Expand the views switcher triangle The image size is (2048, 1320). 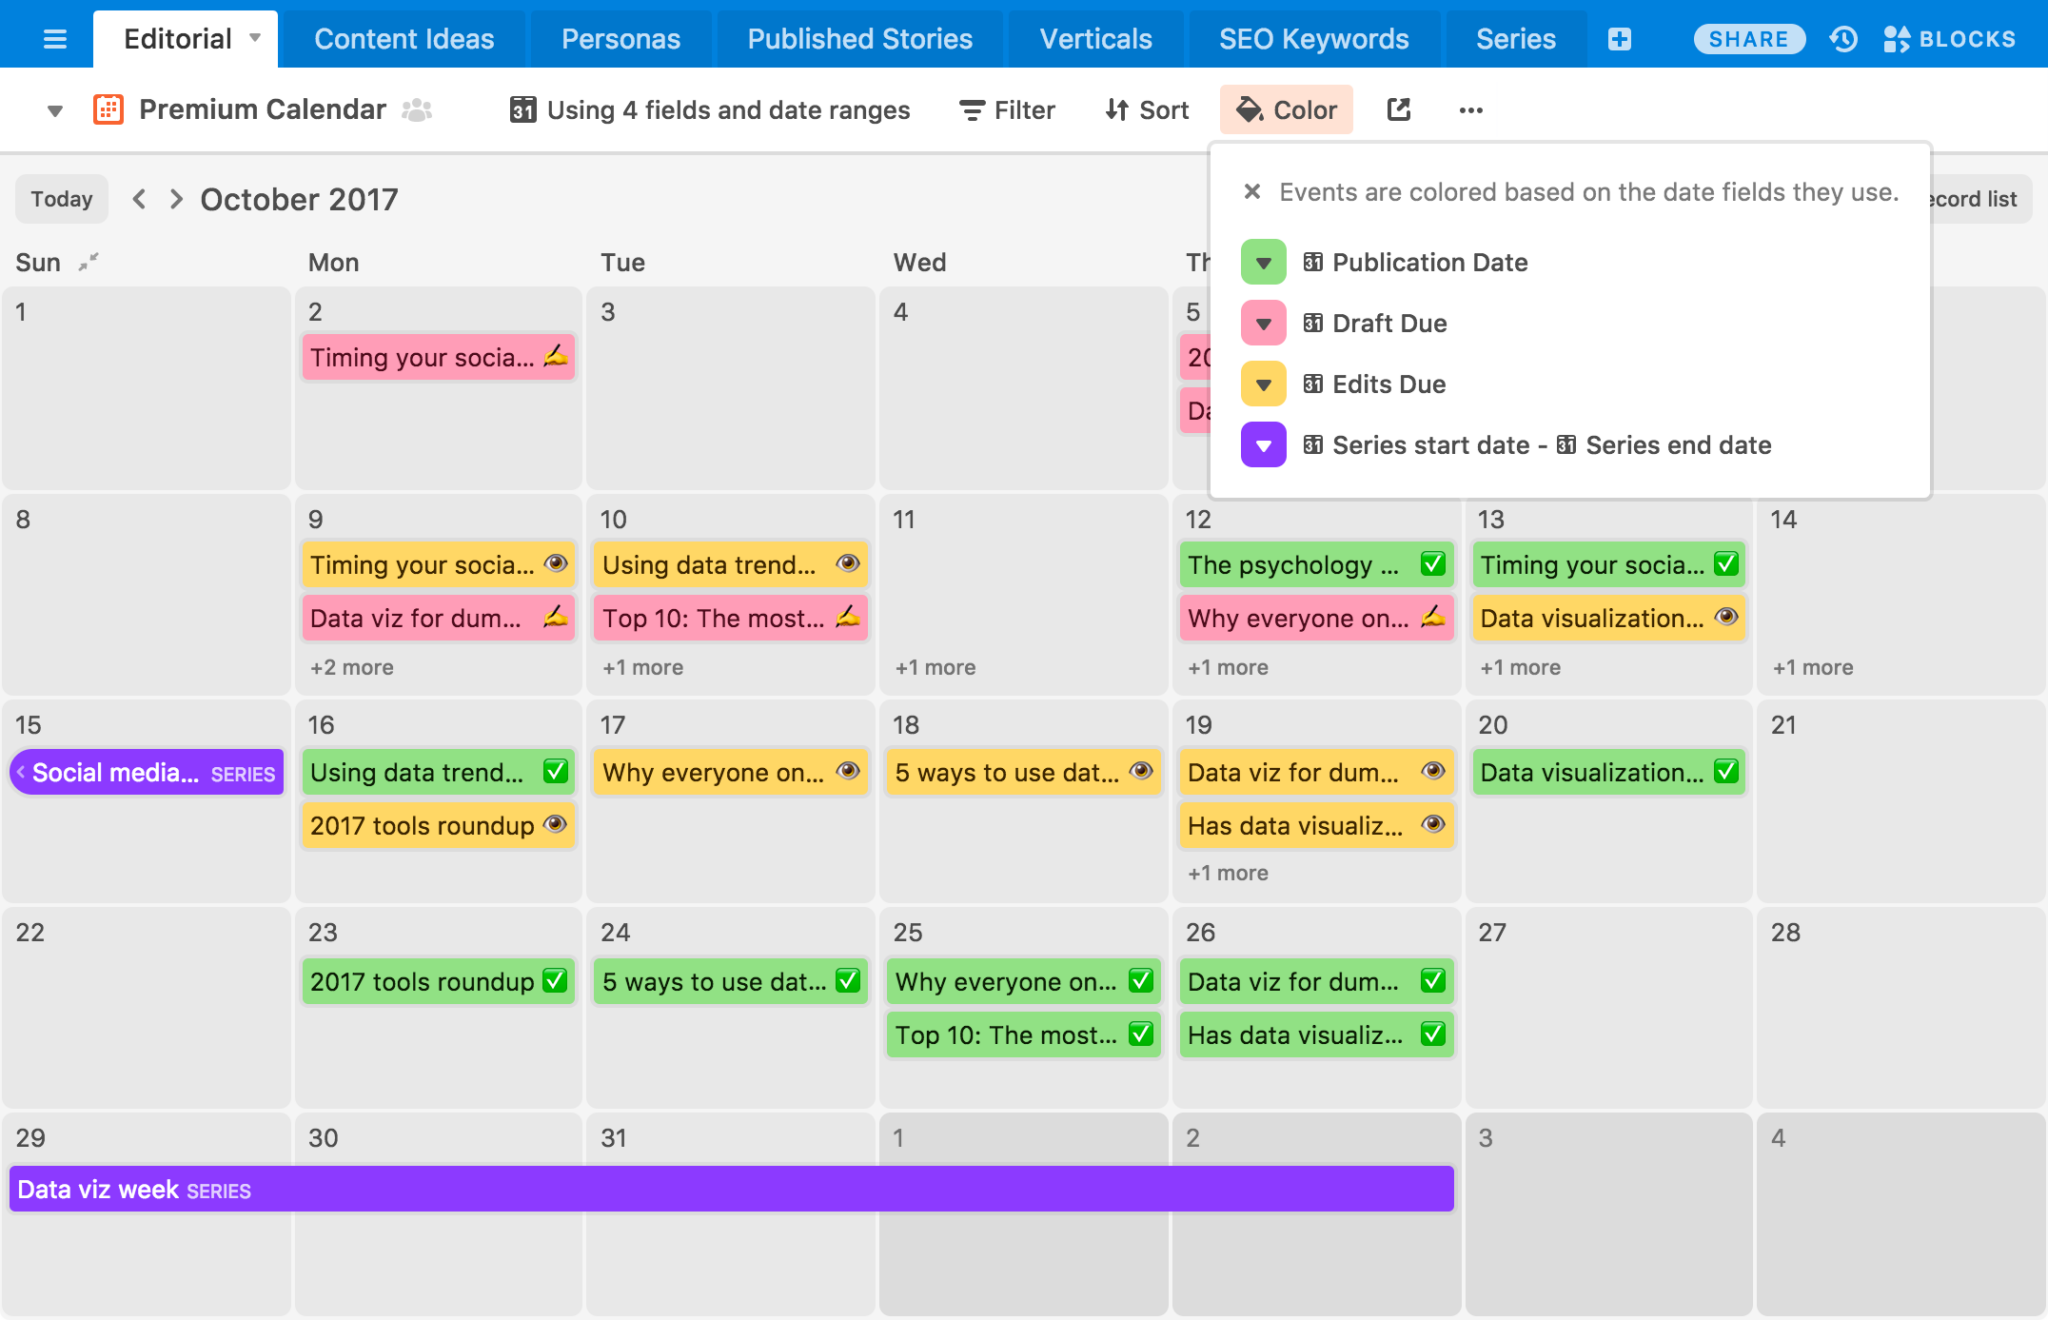tap(55, 110)
